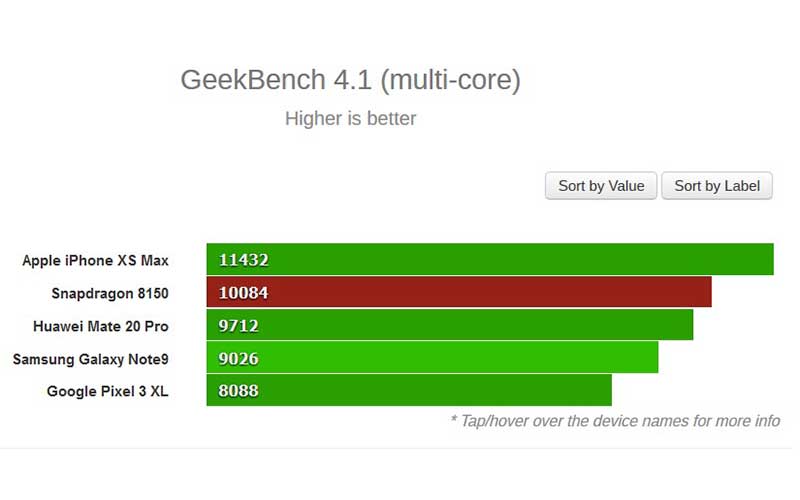Click the red Snapdragon 8150 bar
The image size is (800, 500).
point(459,292)
